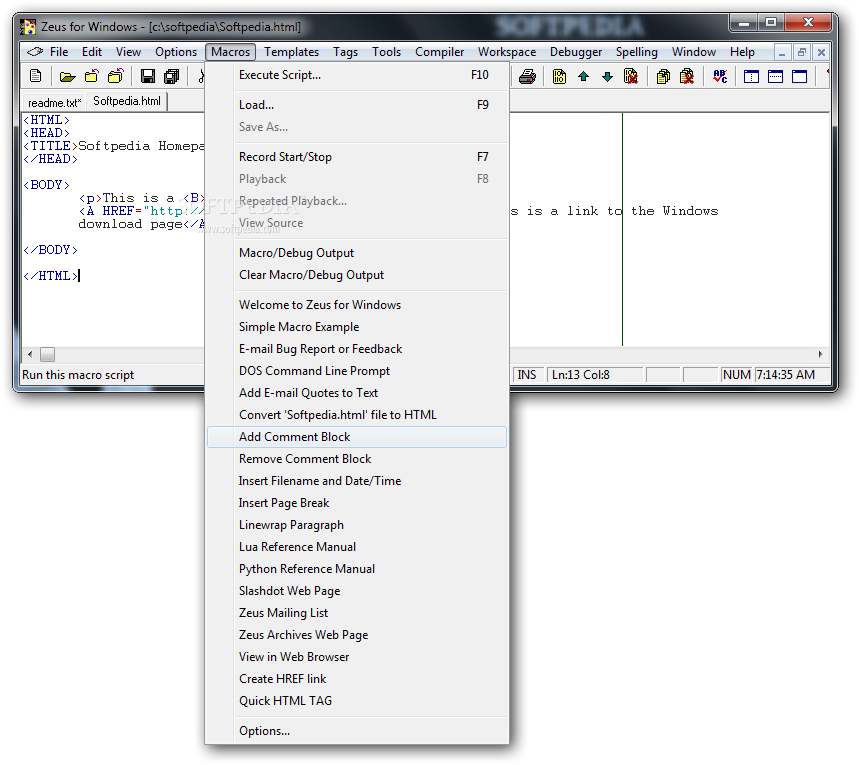859x765 pixels.
Task: Click the New document toolbar icon
Action: (x=36, y=76)
